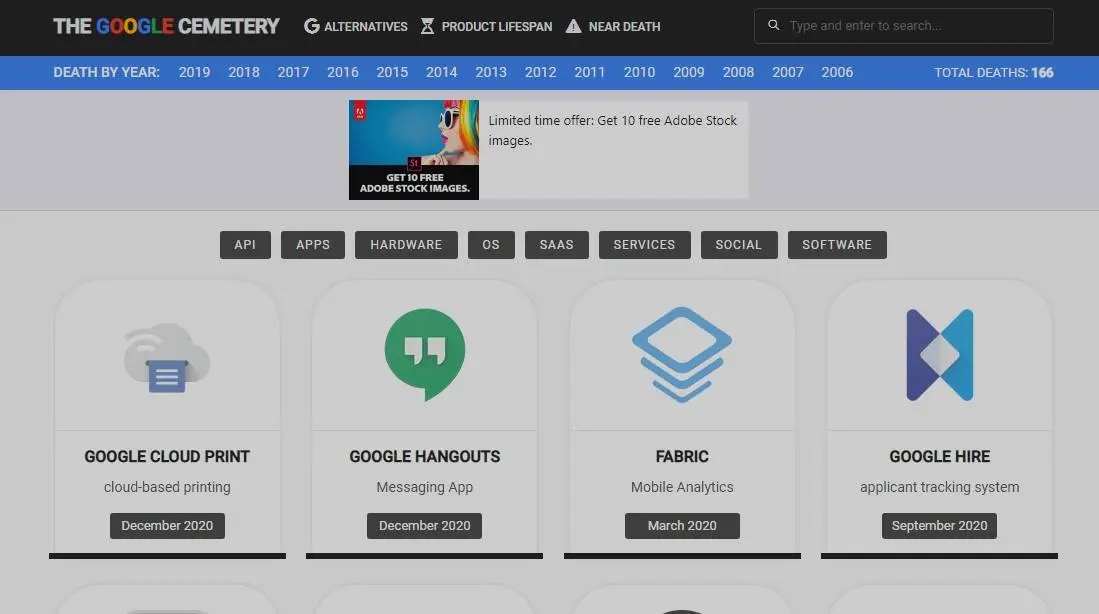
Task: Filter deaths by year 2007
Action: (788, 72)
